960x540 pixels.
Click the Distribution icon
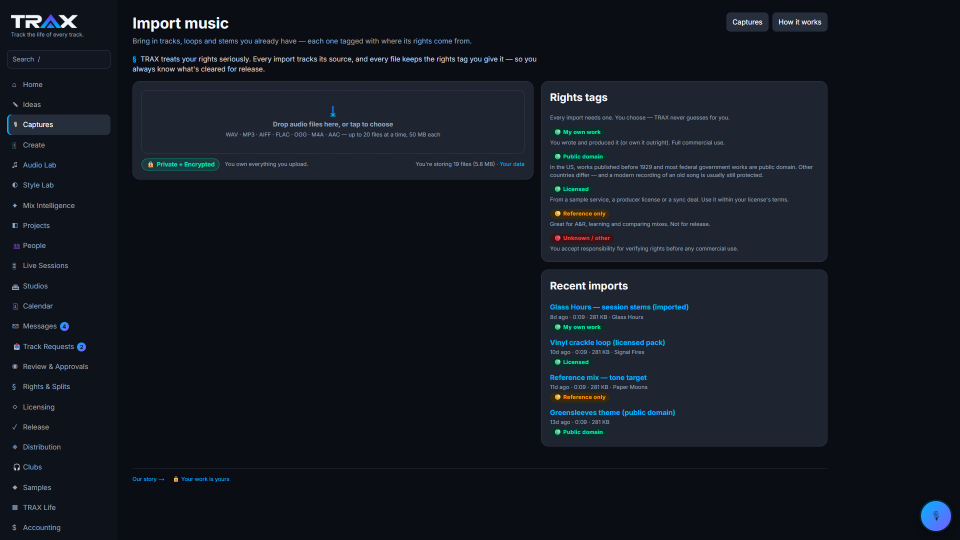[15, 447]
